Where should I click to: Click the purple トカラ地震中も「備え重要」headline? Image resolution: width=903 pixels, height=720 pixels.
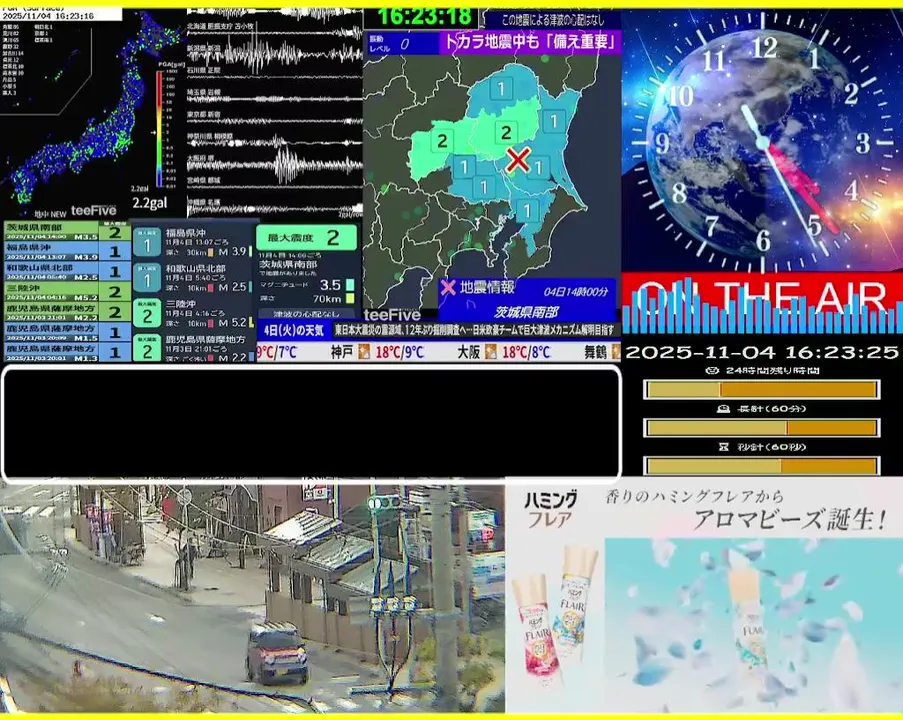click(529, 42)
